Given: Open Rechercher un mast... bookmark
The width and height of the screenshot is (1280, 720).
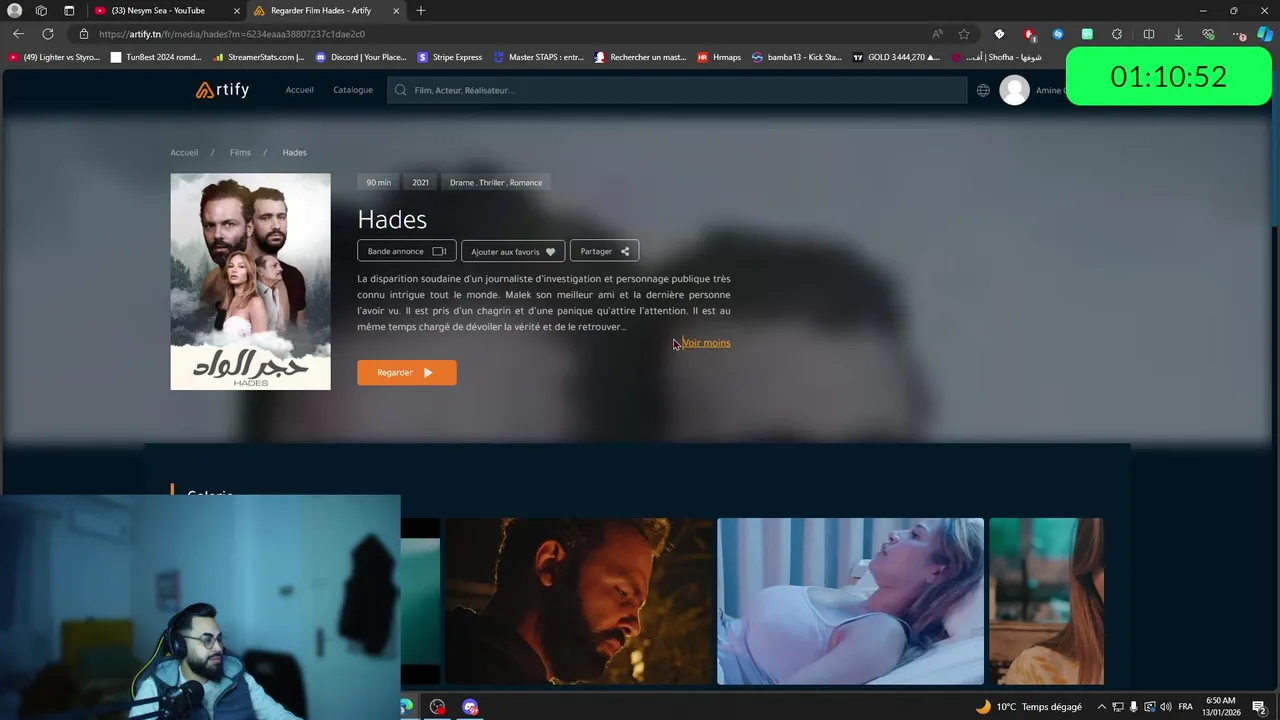Looking at the screenshot, I should coord(641,57).
